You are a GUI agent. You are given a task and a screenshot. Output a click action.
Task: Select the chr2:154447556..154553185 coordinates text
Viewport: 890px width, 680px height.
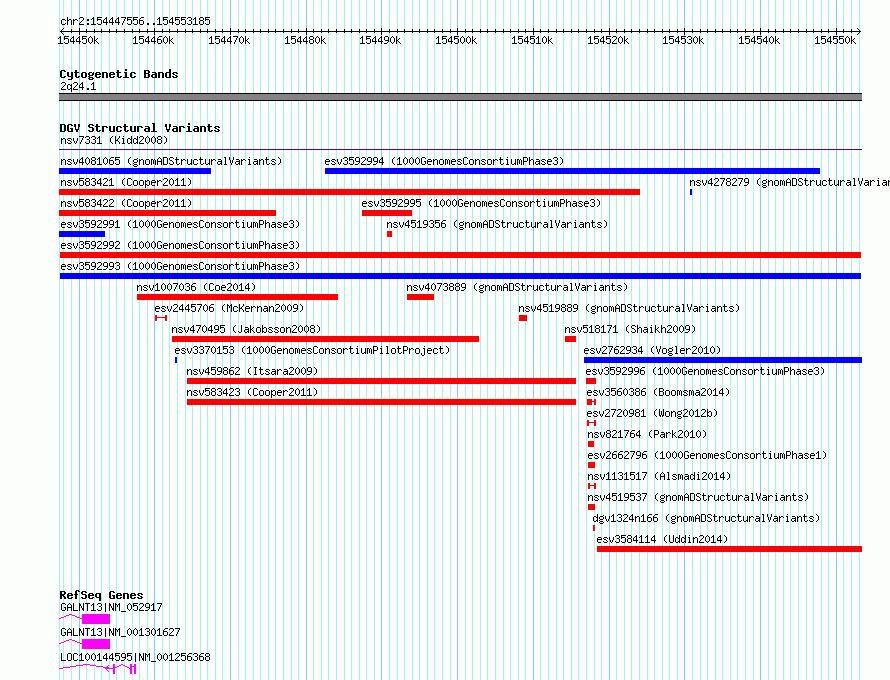135,21
